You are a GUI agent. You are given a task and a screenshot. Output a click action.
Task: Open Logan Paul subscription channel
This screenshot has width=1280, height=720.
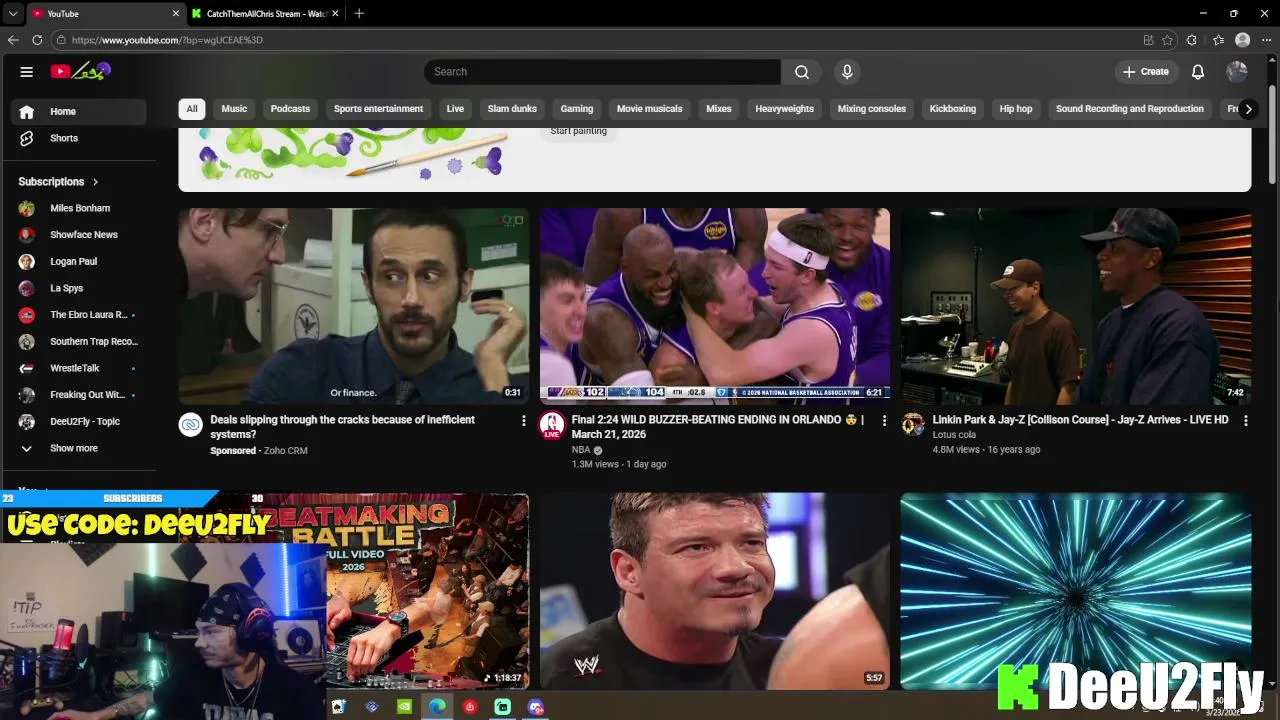79,262
